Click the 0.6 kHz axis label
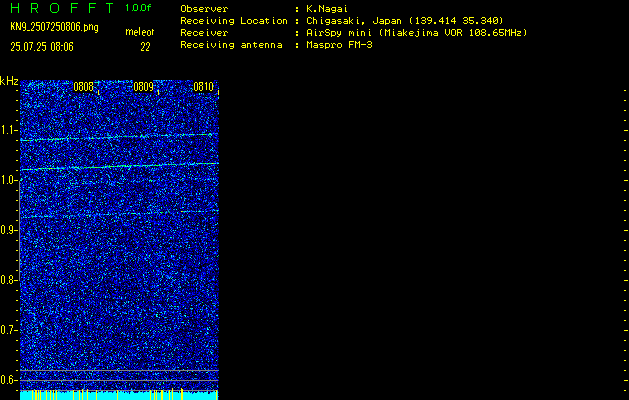 click(x=7, y=380)
